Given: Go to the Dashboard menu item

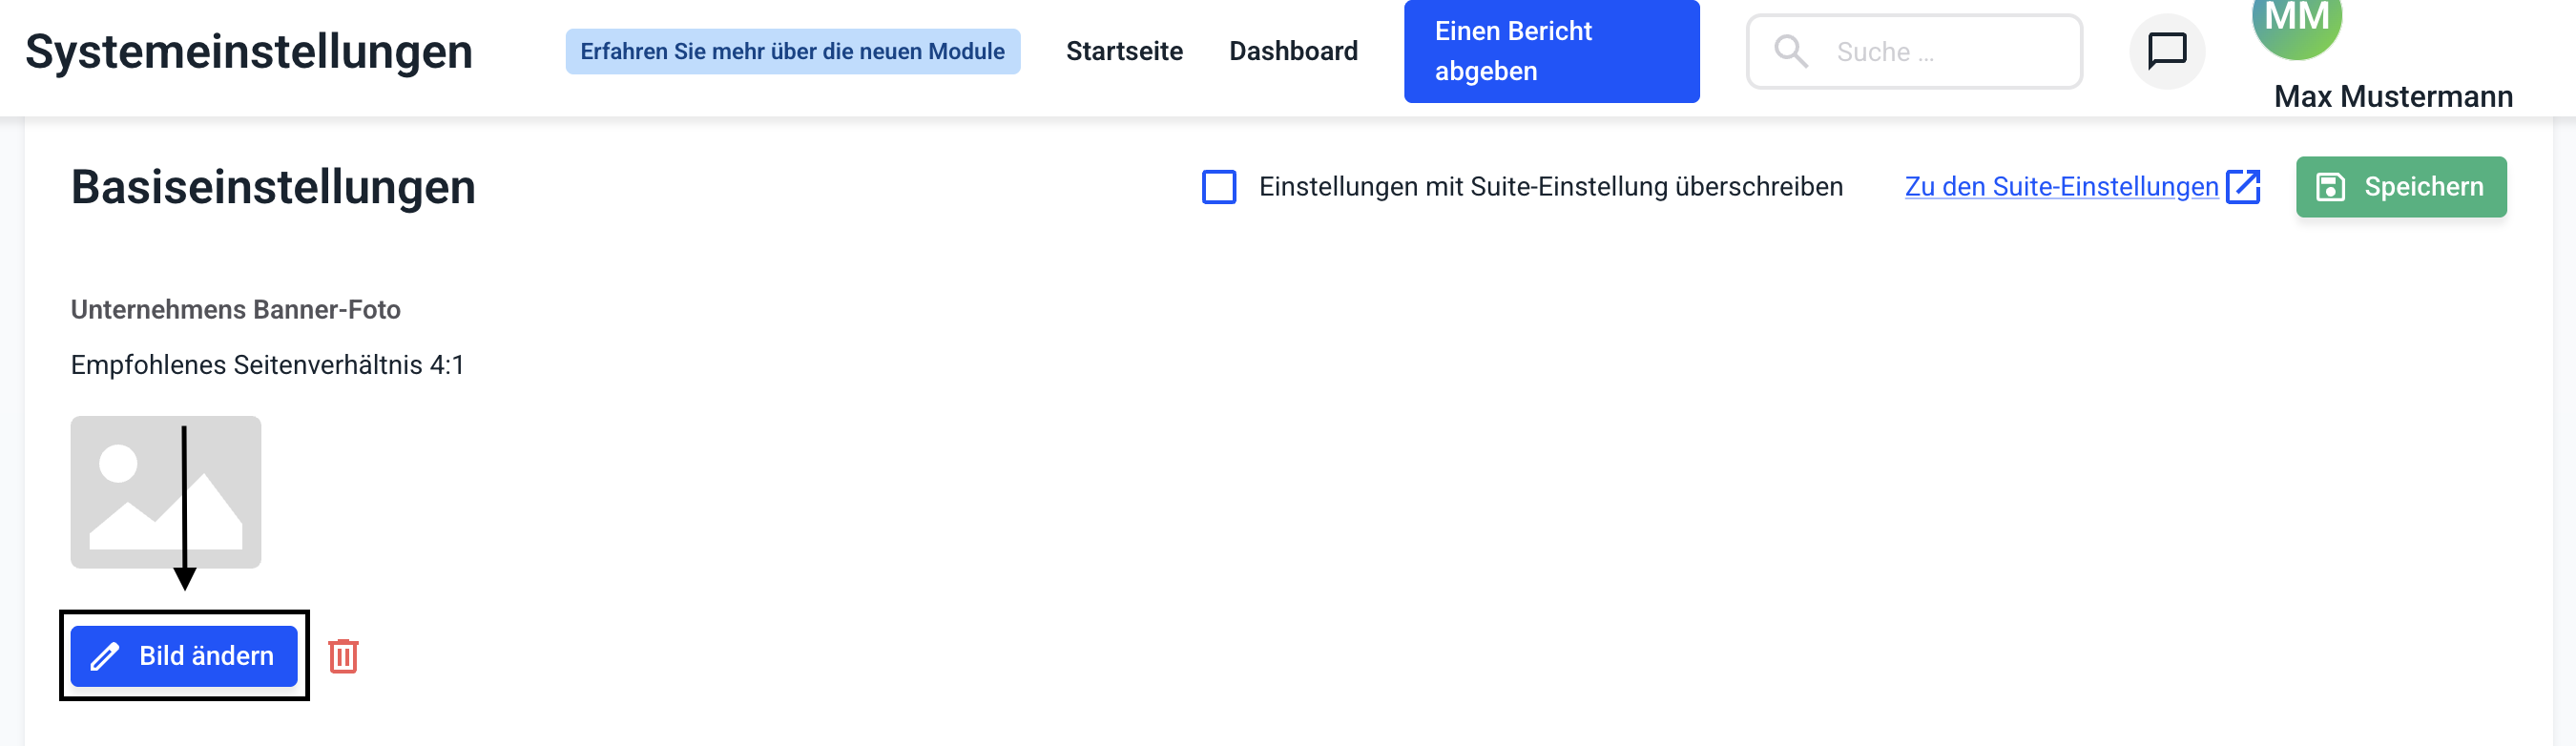Looking at the screenshot, I should [x=1293, y=51].
